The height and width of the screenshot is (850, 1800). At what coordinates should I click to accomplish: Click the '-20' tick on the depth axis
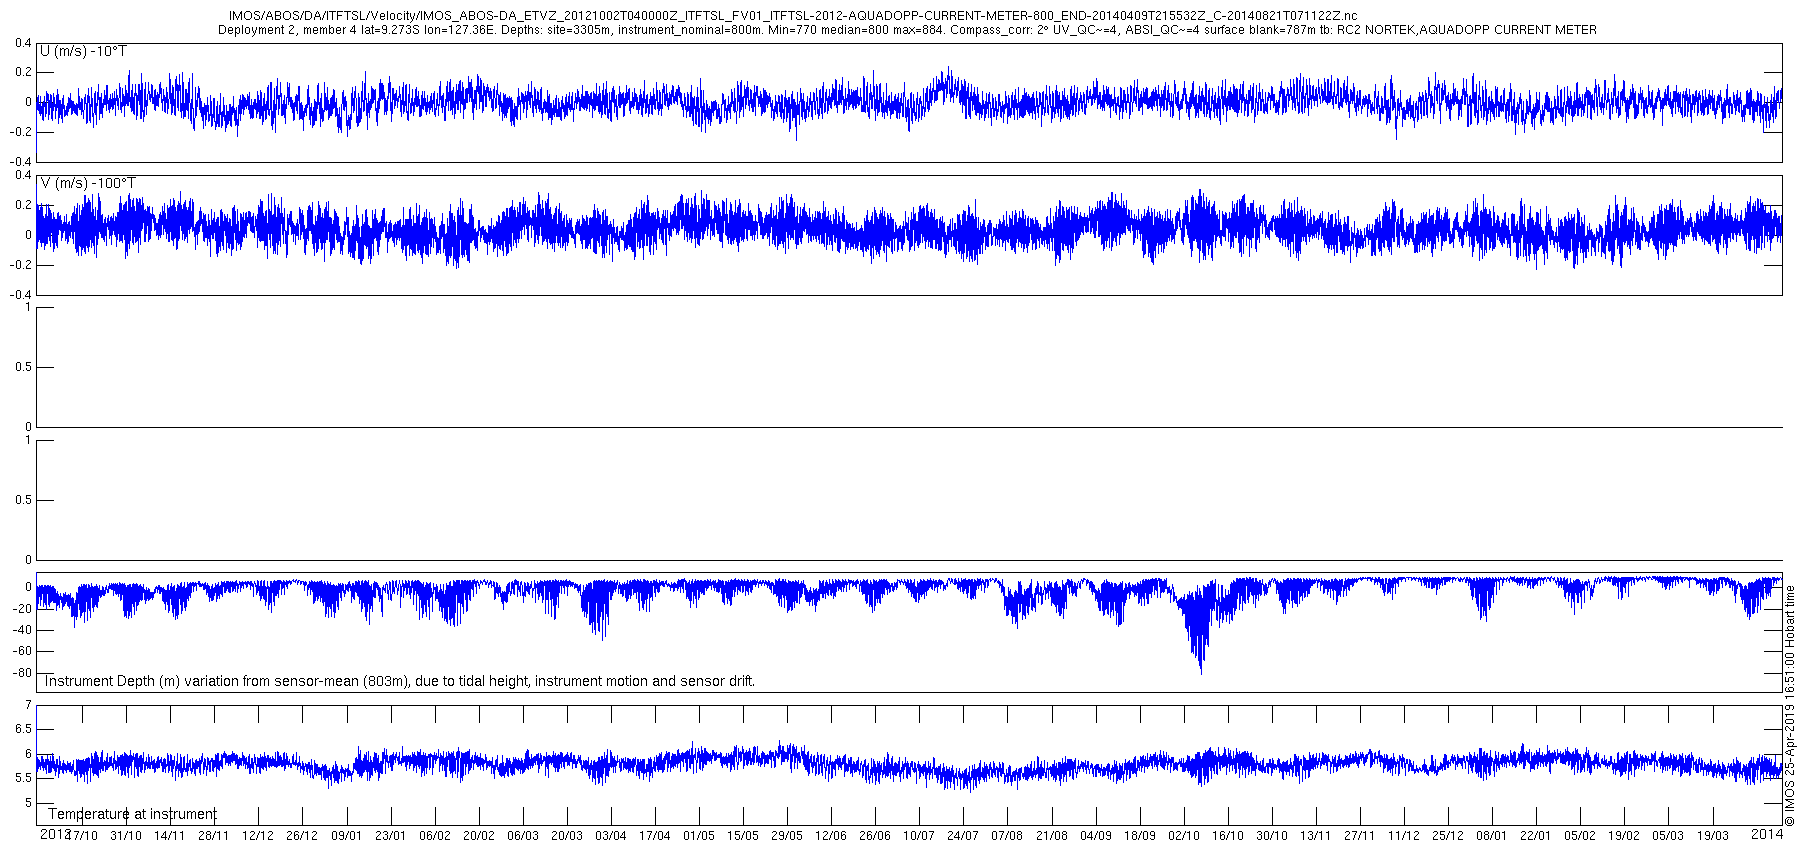pyautogui.click(x=22, y=609)
